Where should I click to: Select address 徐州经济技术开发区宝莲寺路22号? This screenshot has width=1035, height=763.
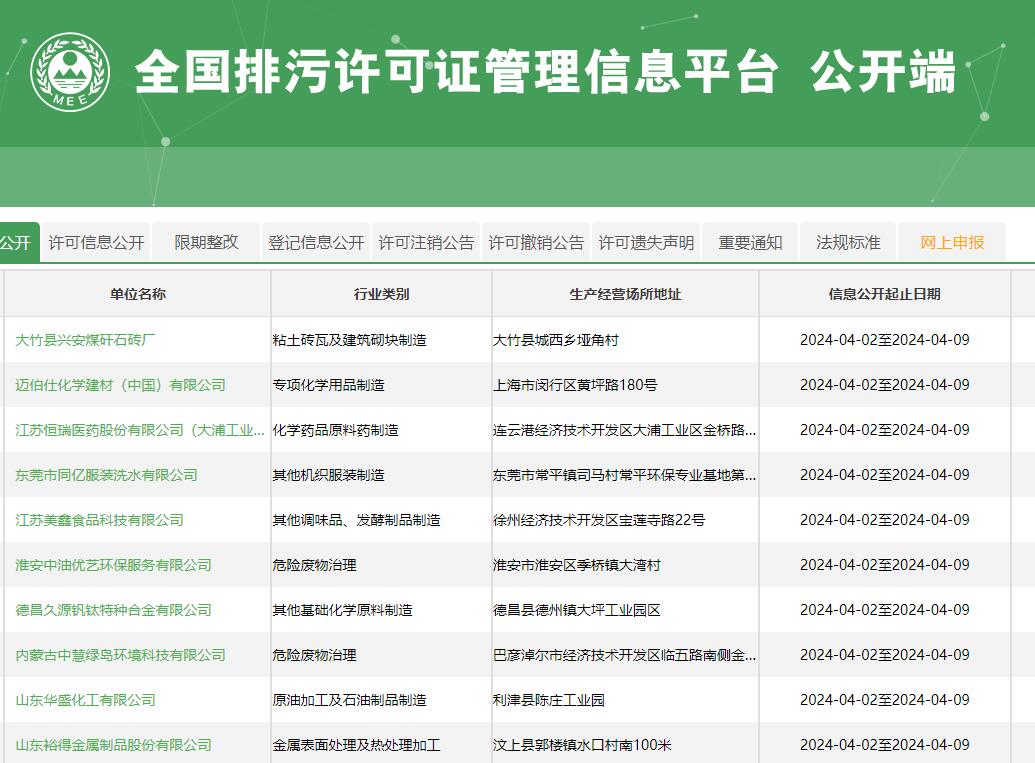(599, 520)
